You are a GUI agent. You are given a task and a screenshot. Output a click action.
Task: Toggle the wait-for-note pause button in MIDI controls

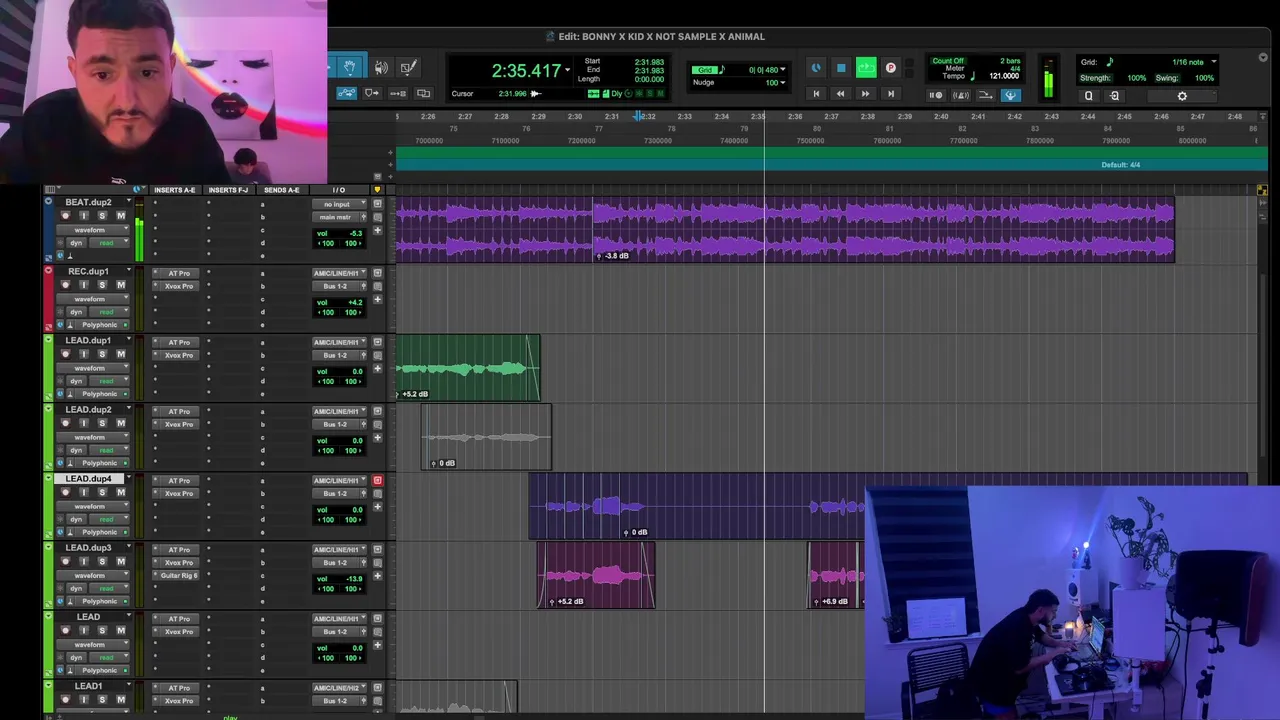(x=935, y=95)
